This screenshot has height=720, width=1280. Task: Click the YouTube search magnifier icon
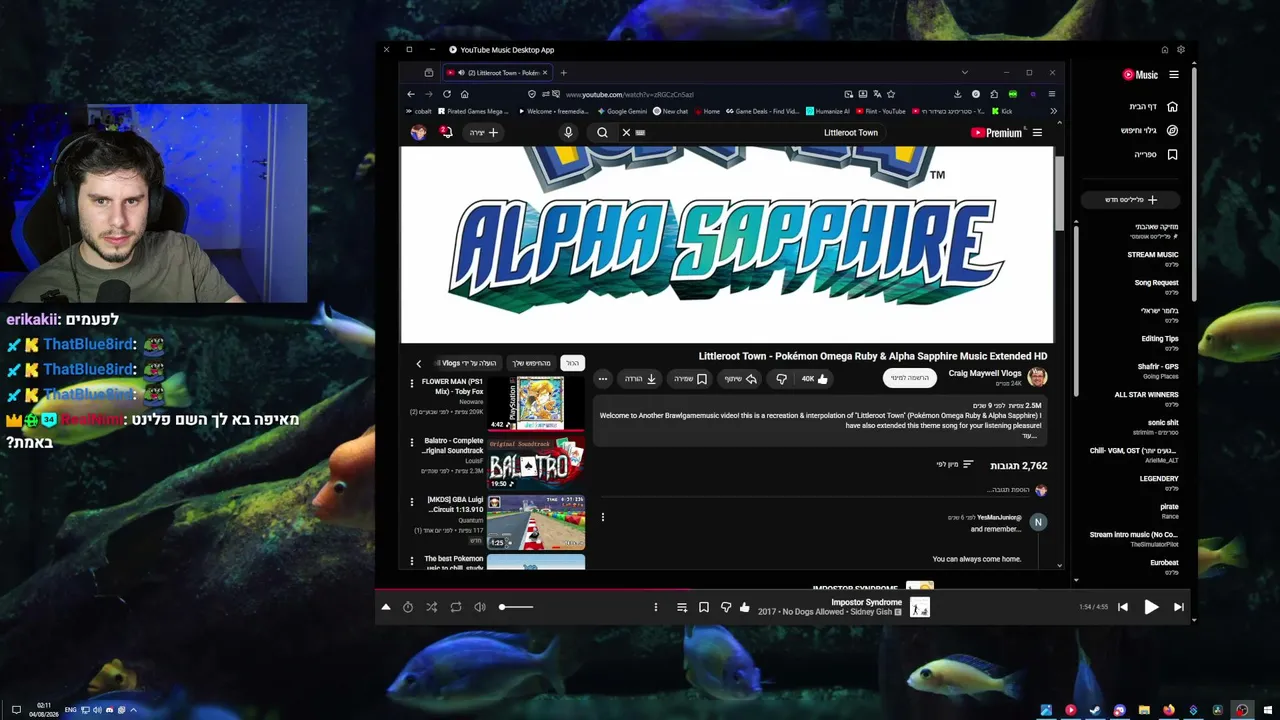point(602,133)
